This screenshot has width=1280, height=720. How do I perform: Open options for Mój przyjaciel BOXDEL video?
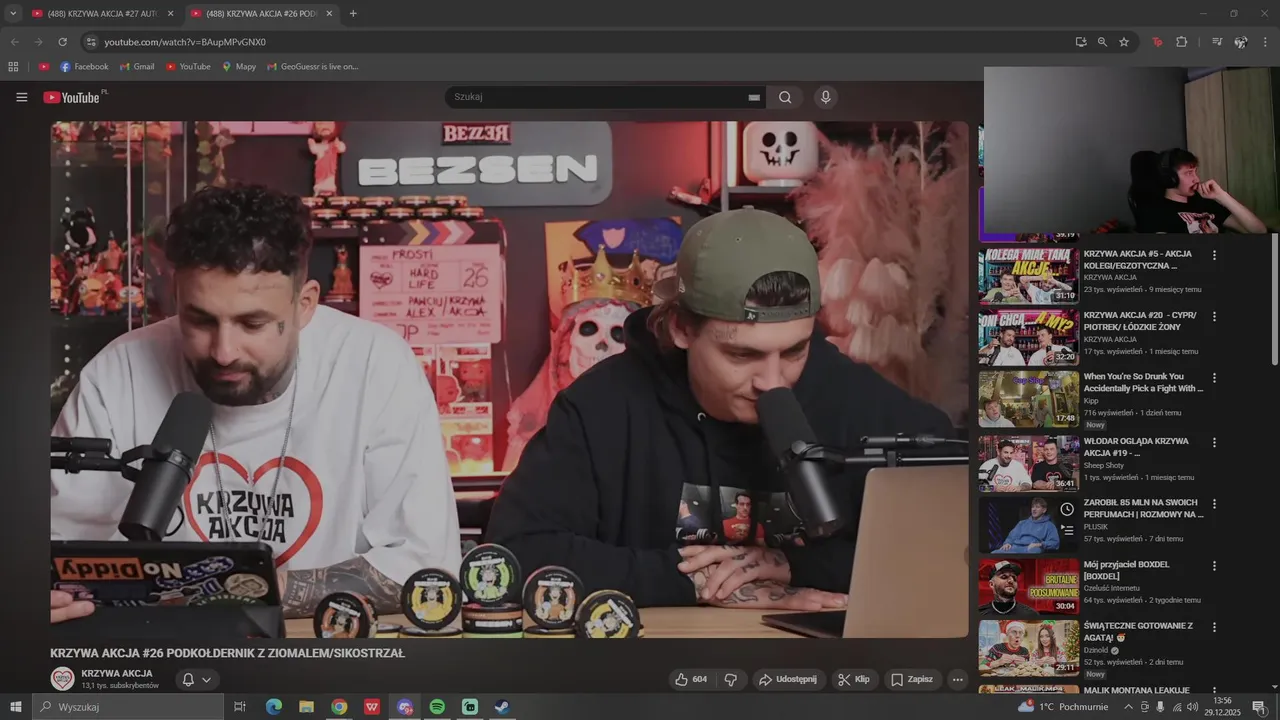point(1214,565)
